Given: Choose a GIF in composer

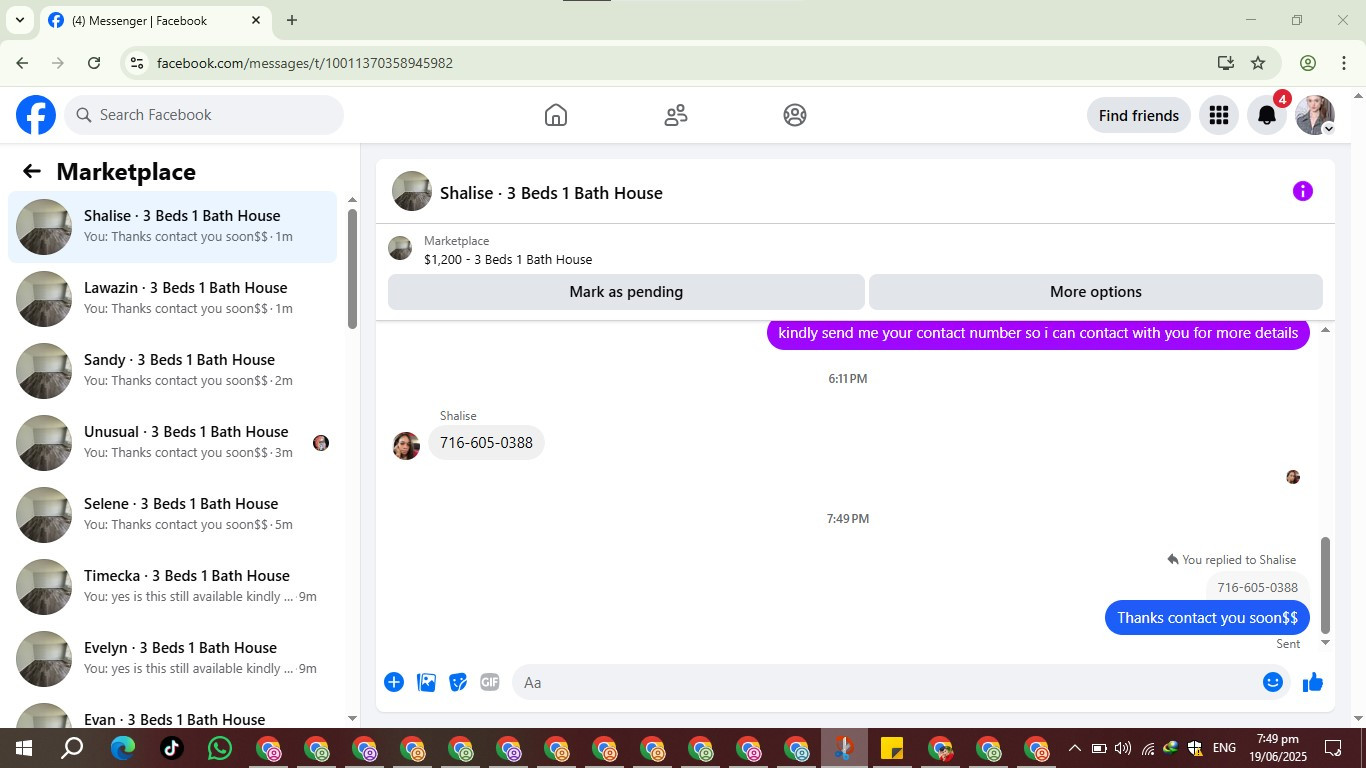Looking at the screenshot, I should 489,682.
